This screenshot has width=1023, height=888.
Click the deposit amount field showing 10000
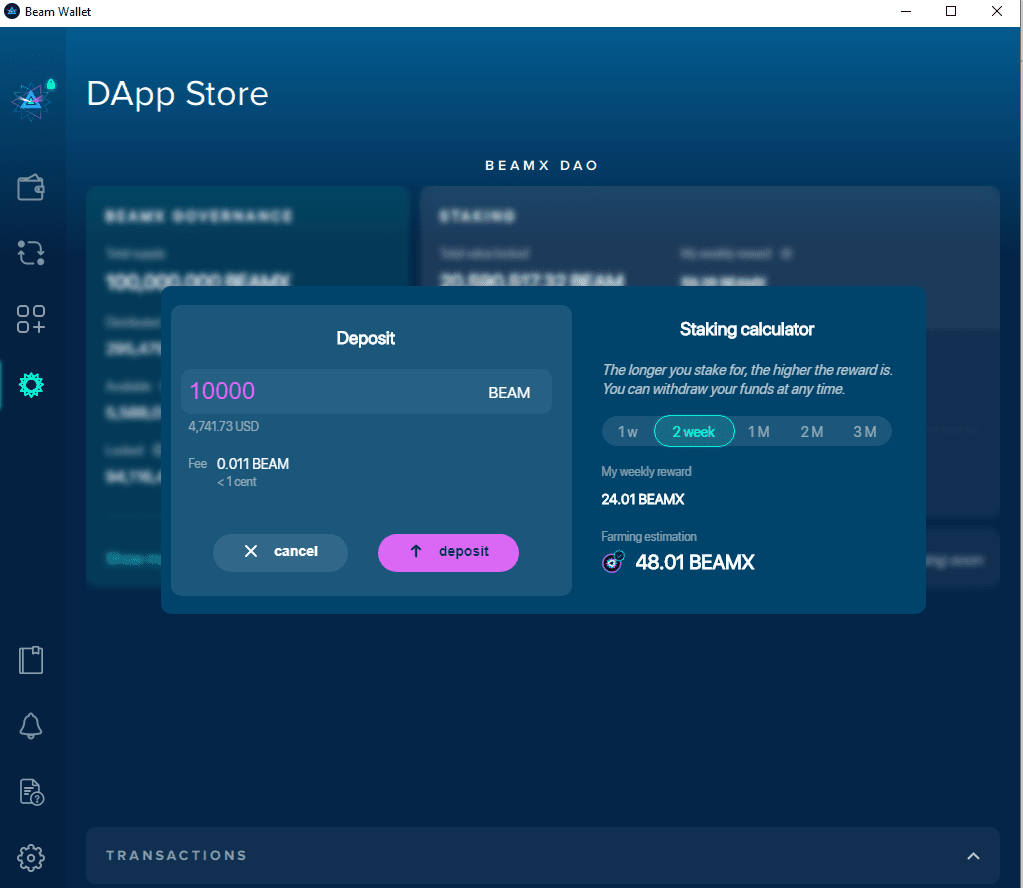pos(330,392)
